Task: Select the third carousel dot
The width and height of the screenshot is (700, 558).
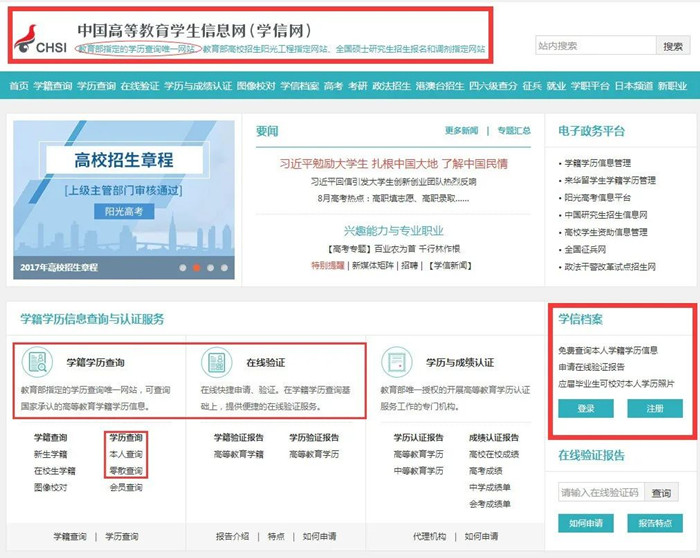Action: click(x=210, y=267)
